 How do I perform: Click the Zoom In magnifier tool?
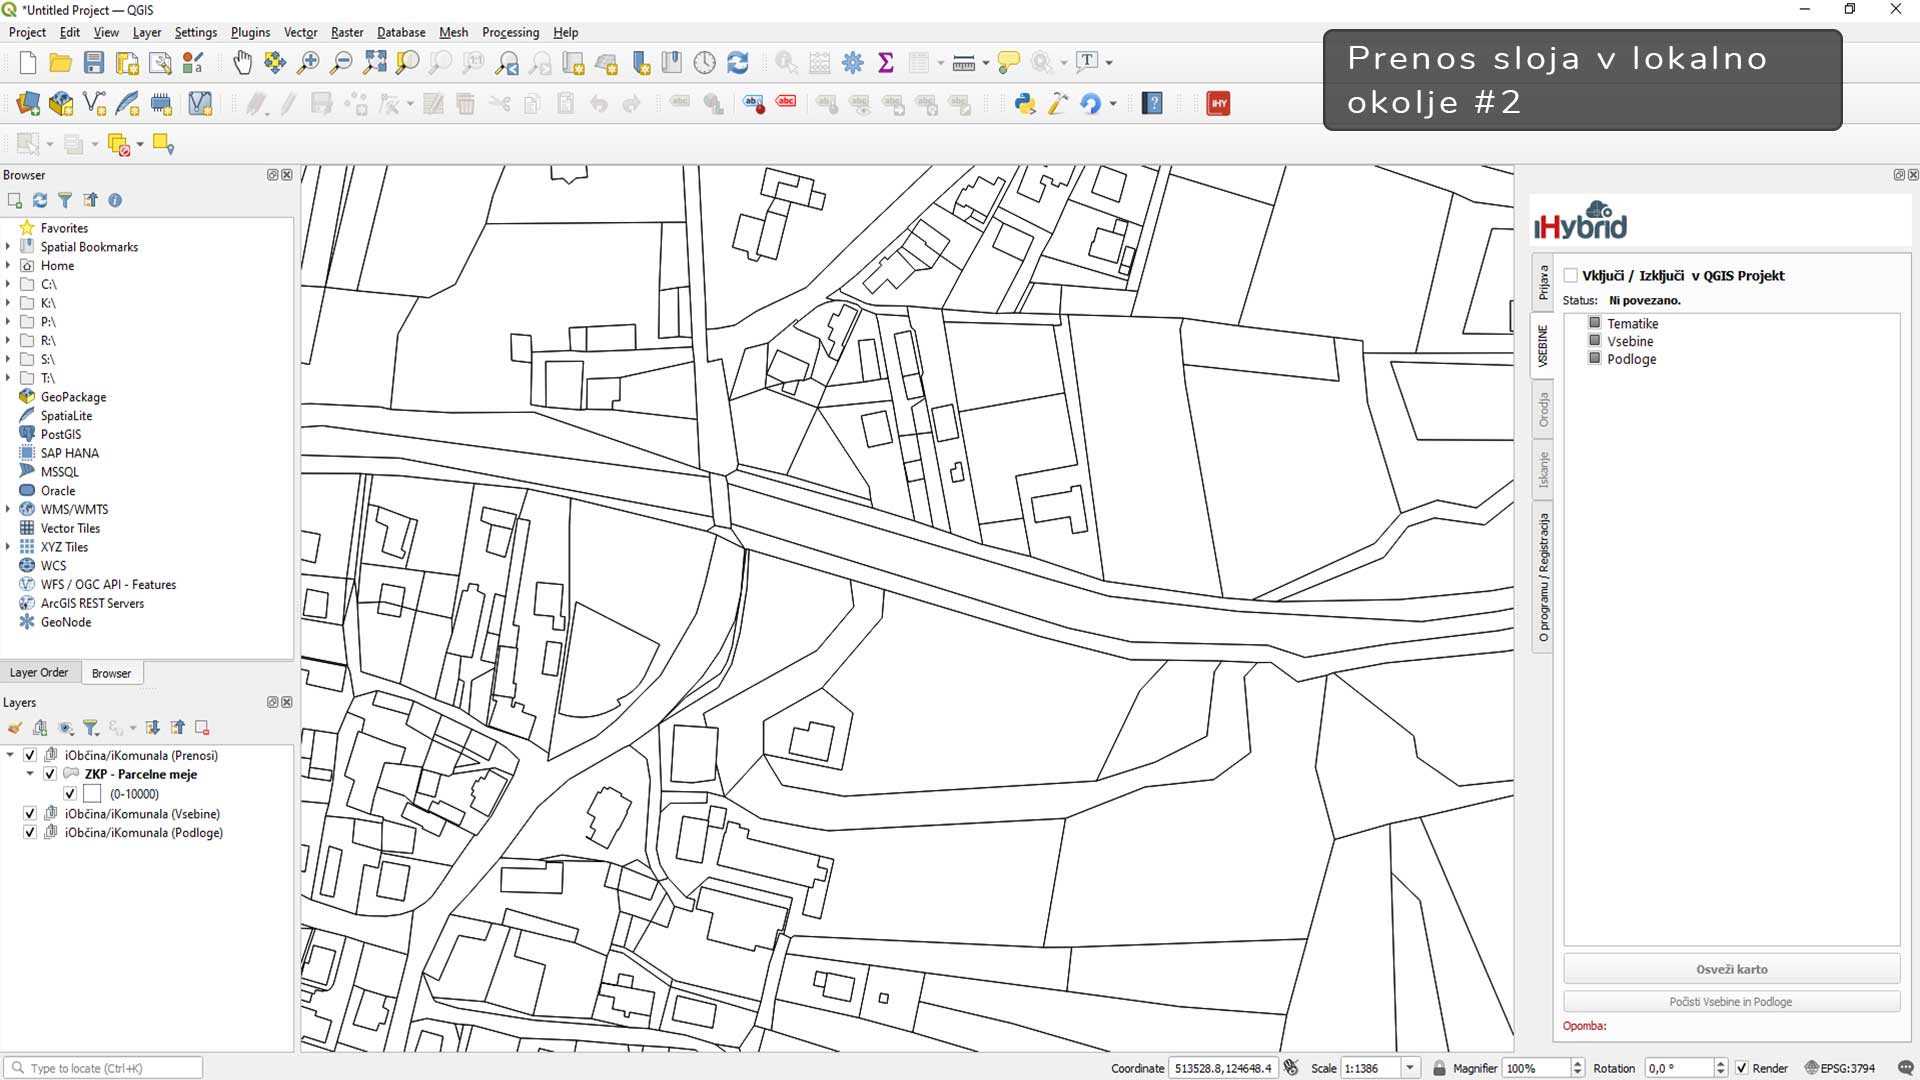click(x=308, y=63)
